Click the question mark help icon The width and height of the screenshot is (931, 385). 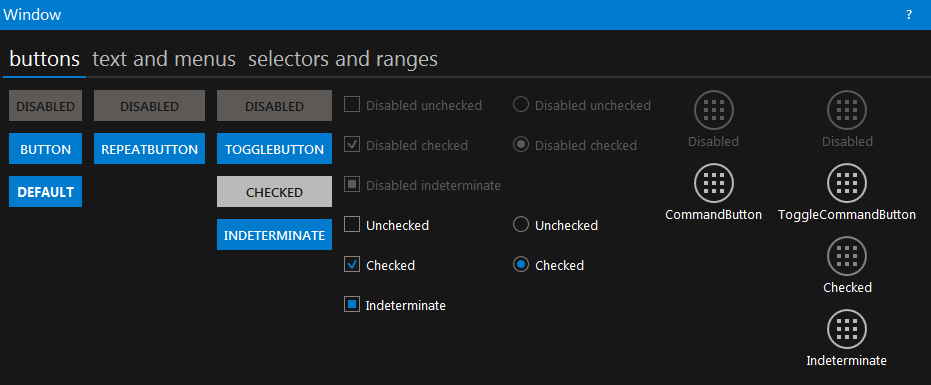(908, 15)
